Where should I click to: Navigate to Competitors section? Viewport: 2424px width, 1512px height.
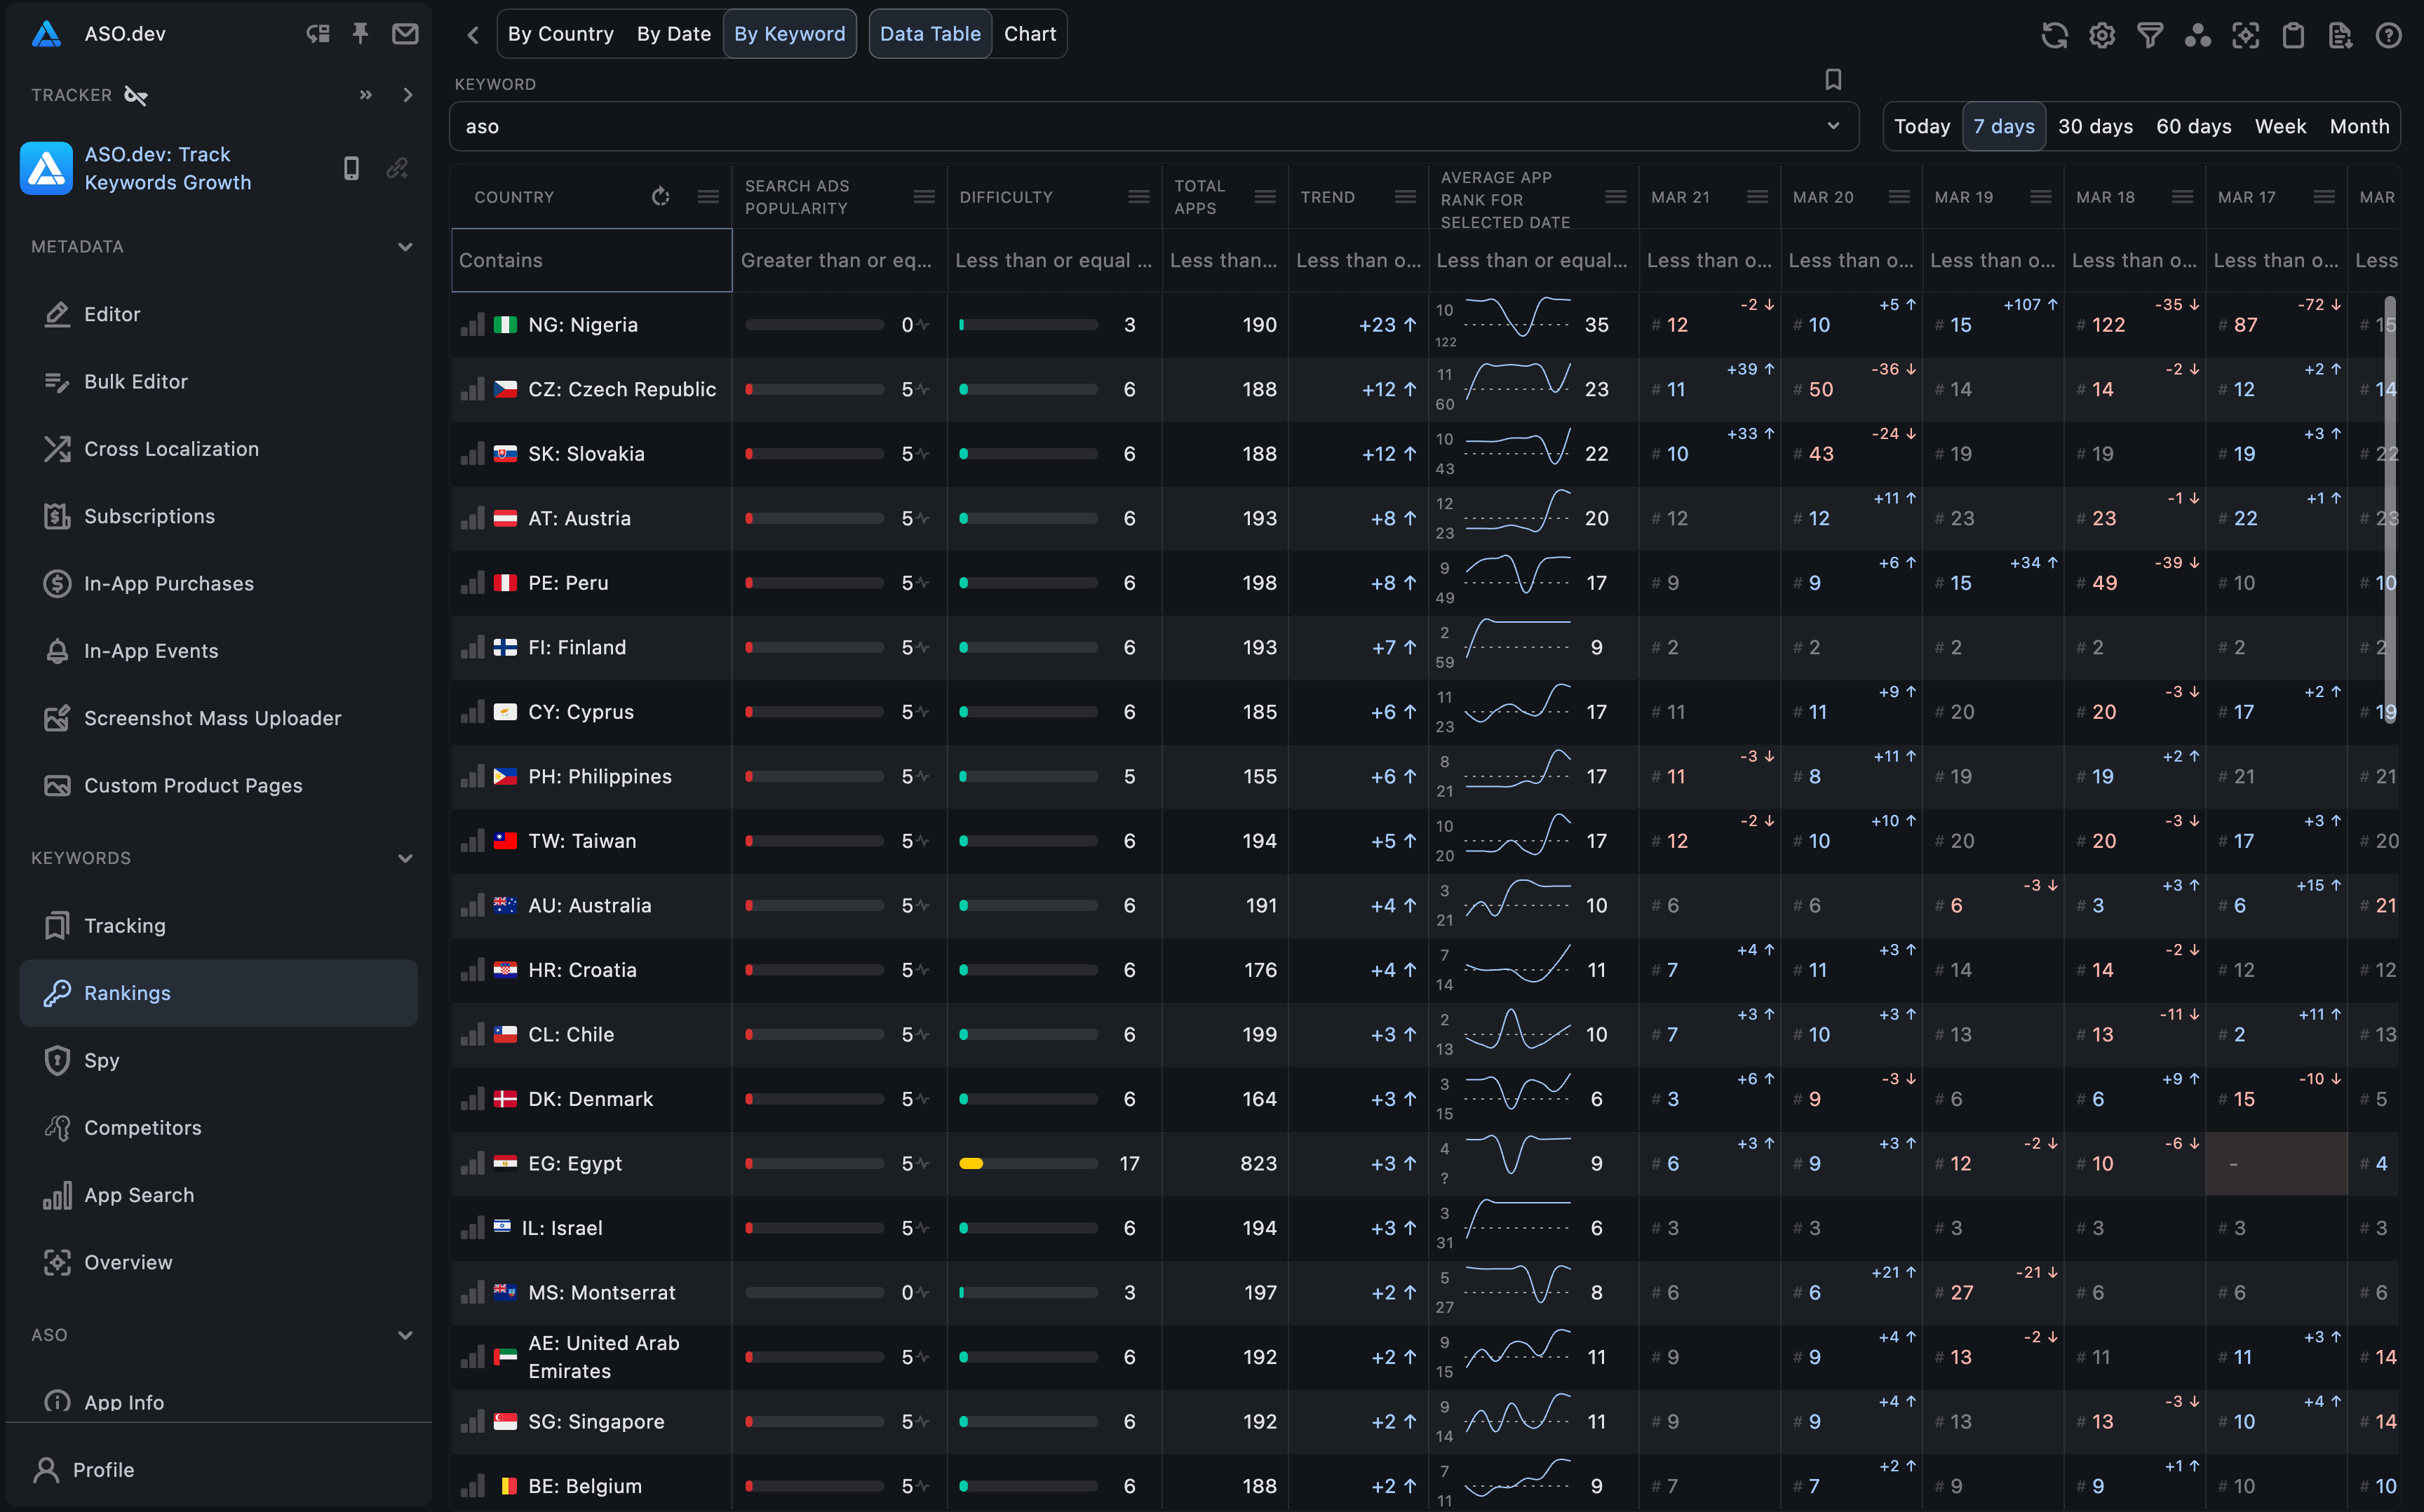[x=143, y=1127]
